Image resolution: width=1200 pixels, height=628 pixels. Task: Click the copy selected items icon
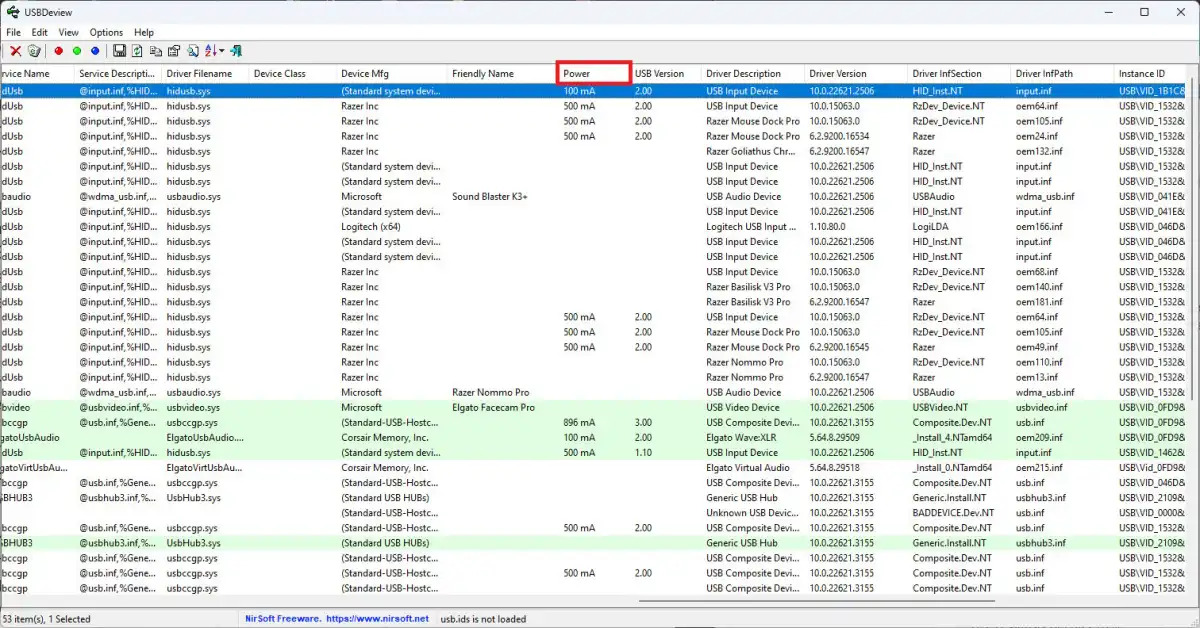click(x=155, y=51)
